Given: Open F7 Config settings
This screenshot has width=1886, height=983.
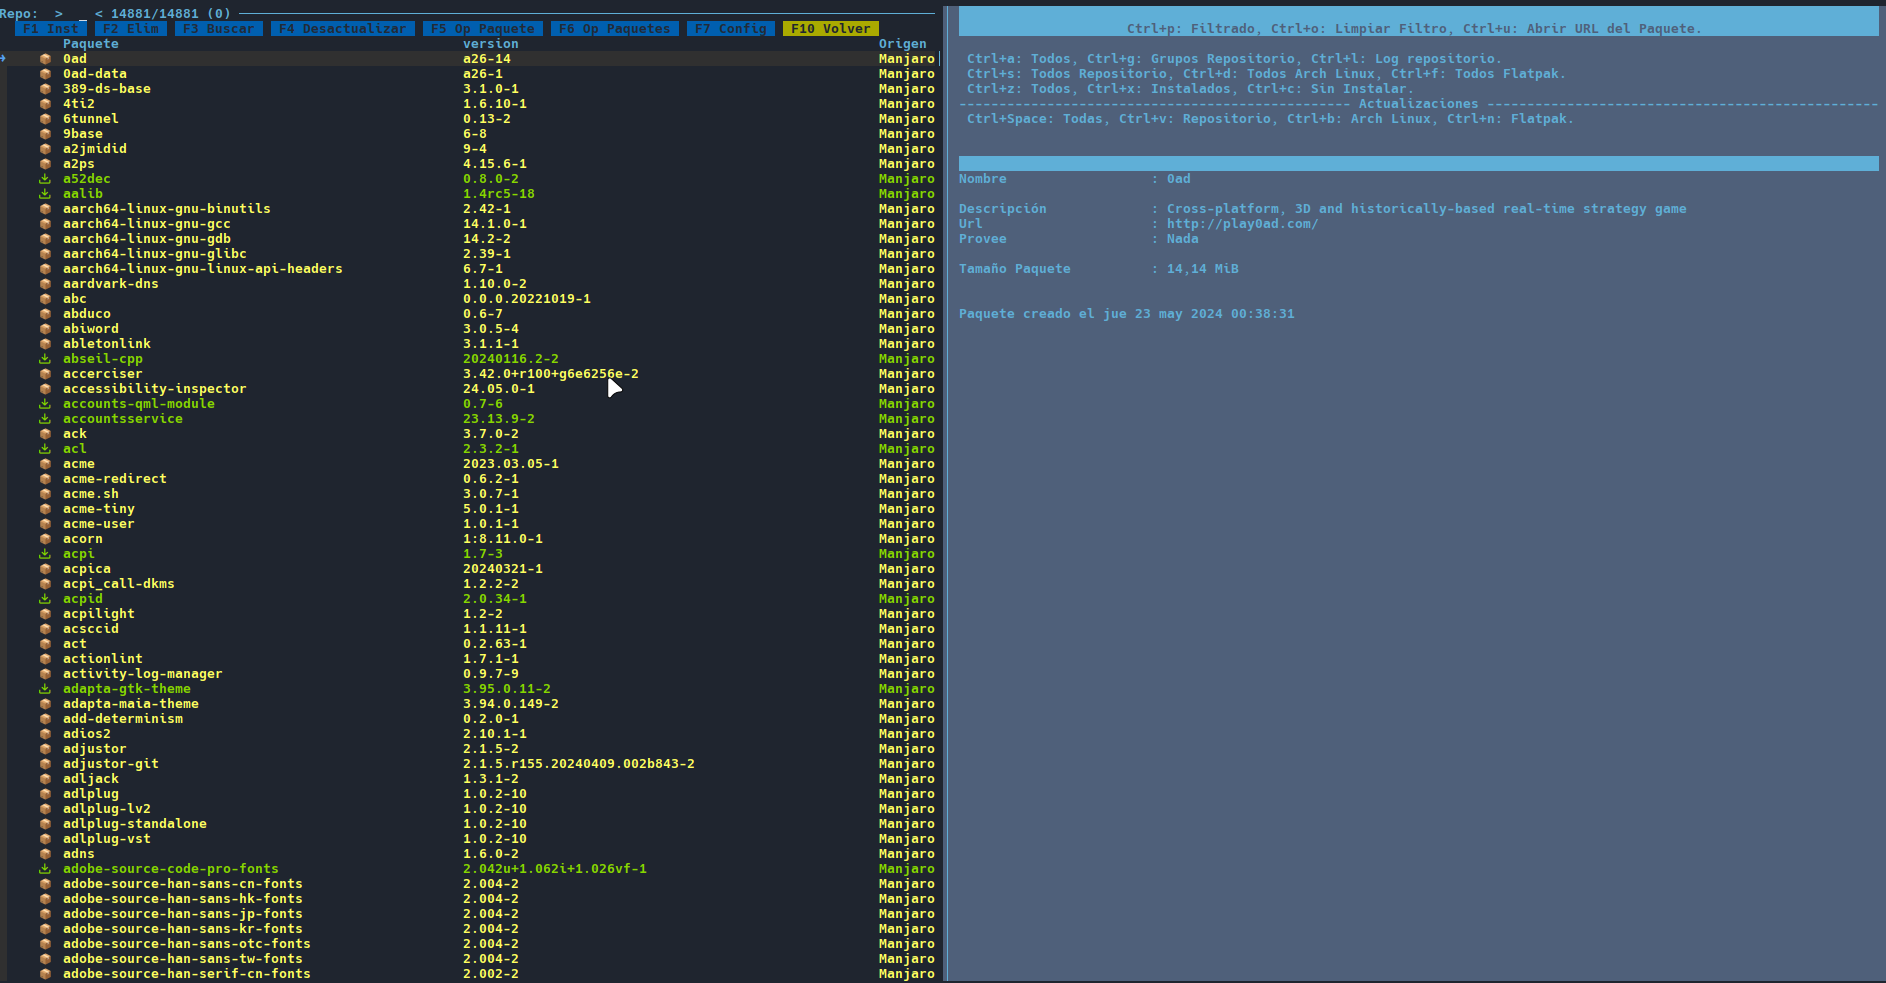Looking at the screenshot, I should 731,29.
